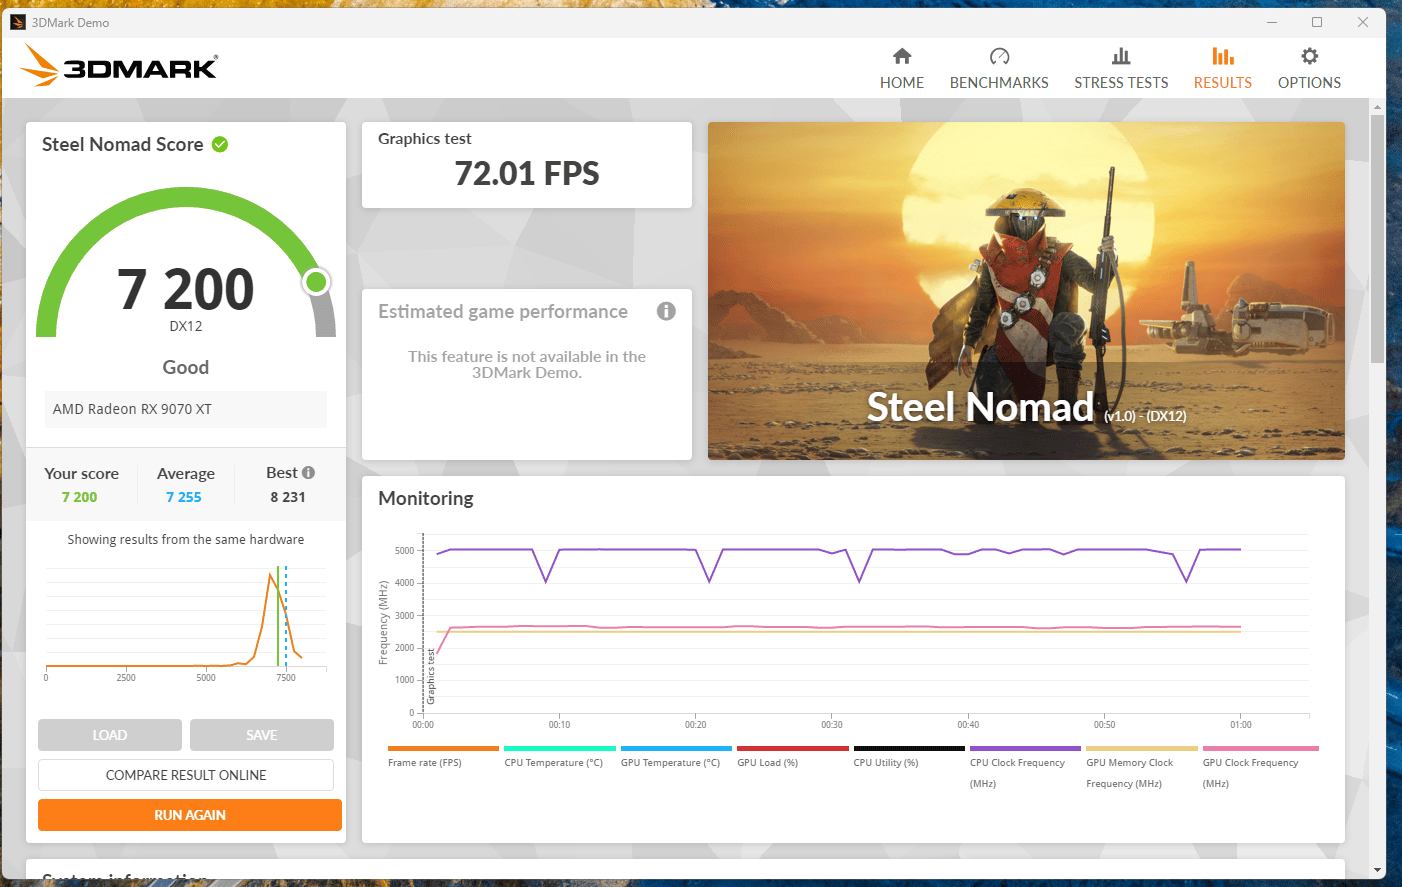Click the green Your score value
Viewport: 1402px width, 887px height.
click(80, 497)
